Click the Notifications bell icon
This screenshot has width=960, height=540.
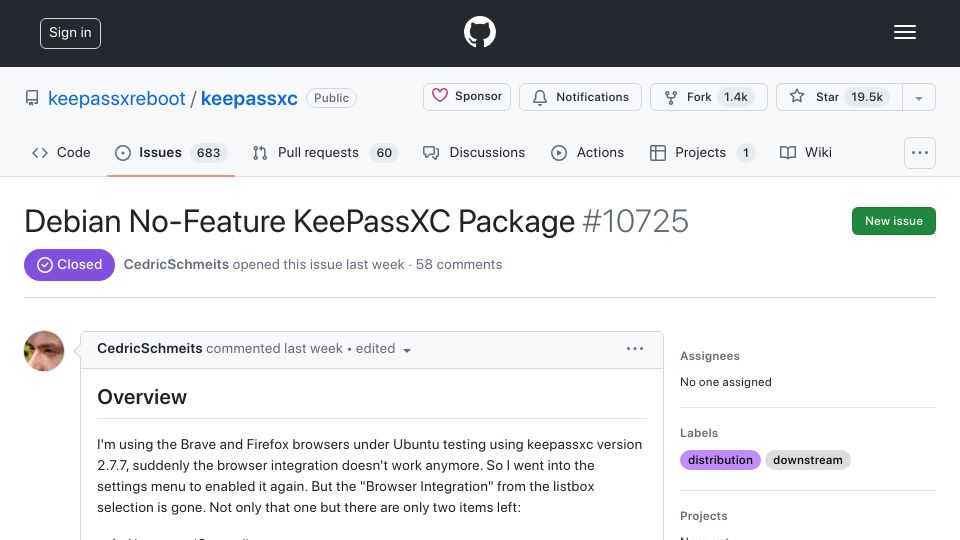539,97
